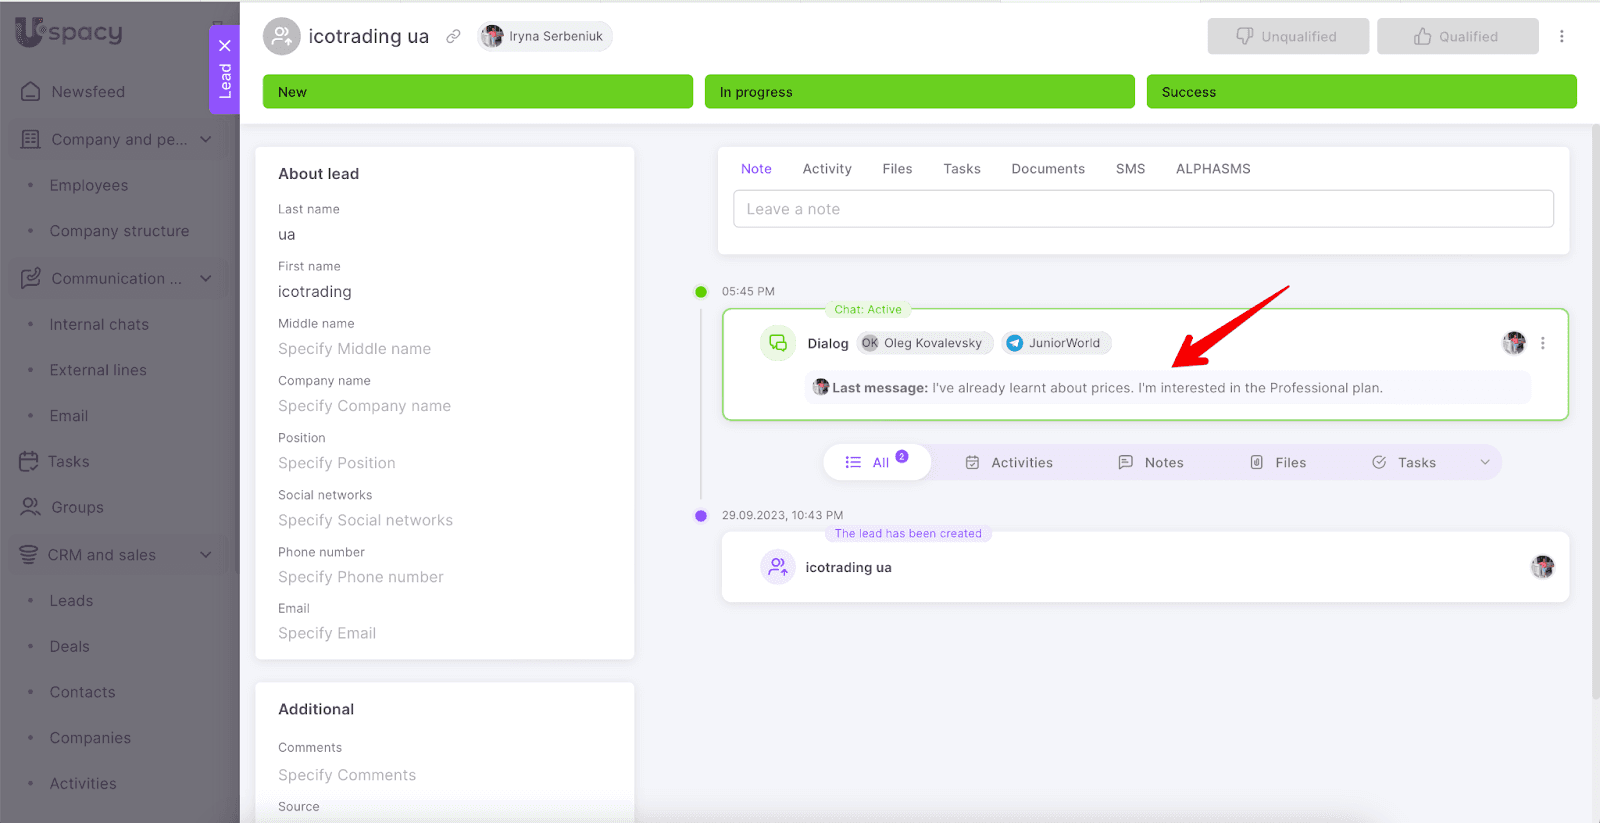
Task: Switch to the Activity tab
Action: [x=826, y=169]
